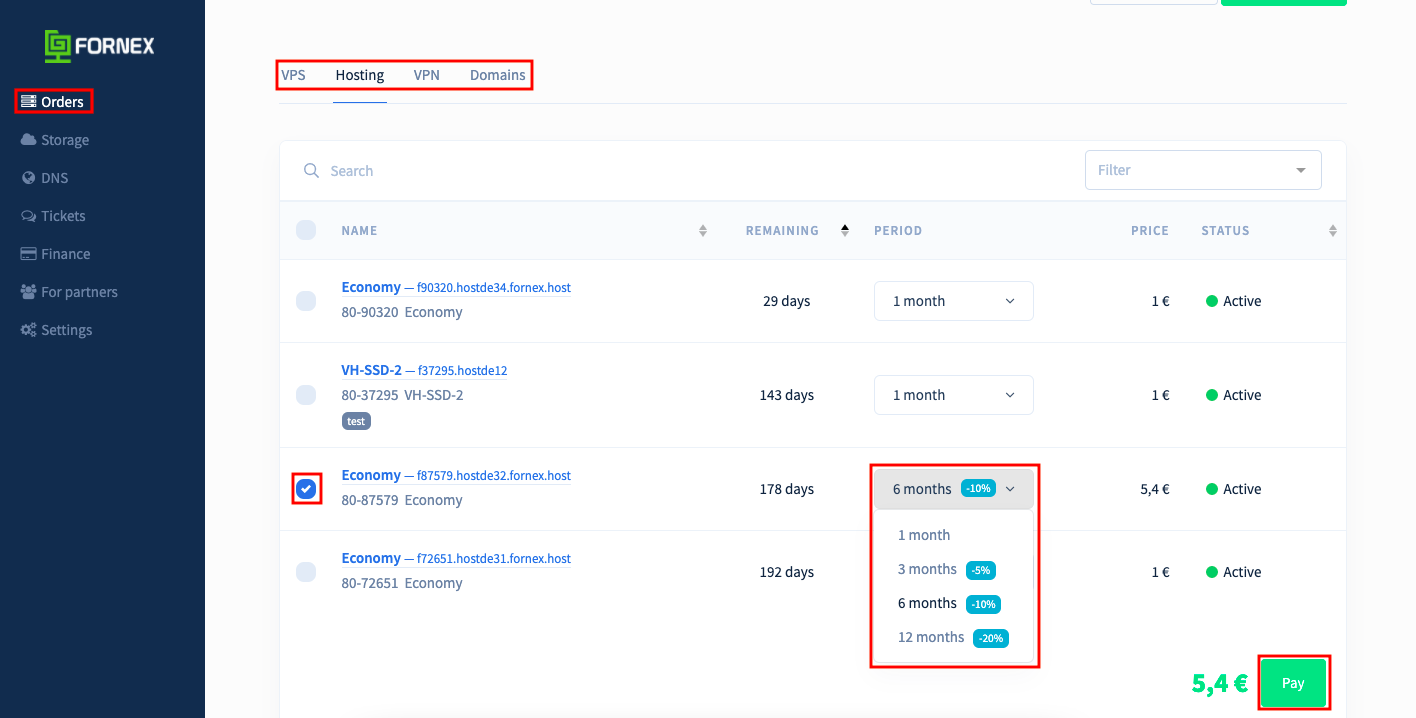The height and width of the screenshot is (718, 1416).
Task: Open Finance in the sidebar
Action: tap(55, 254)
